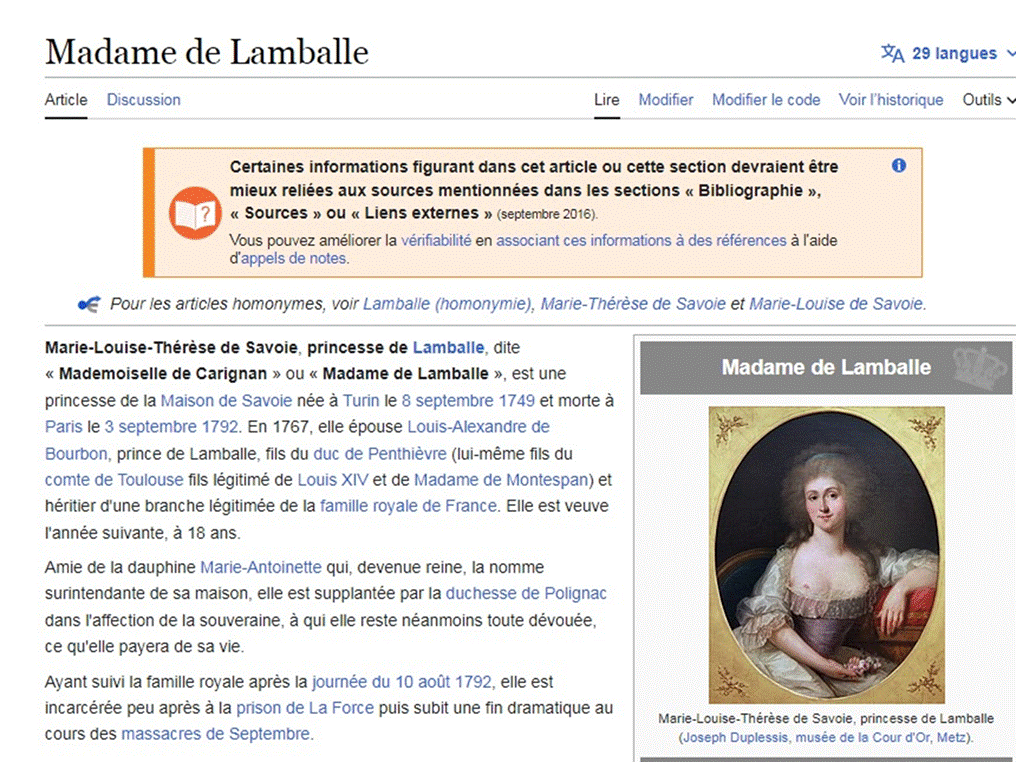Click the infobox header Madame de Lamballe
Image resolution: width=1016 pixels, height=762 pixels.
tap(826, 367)
